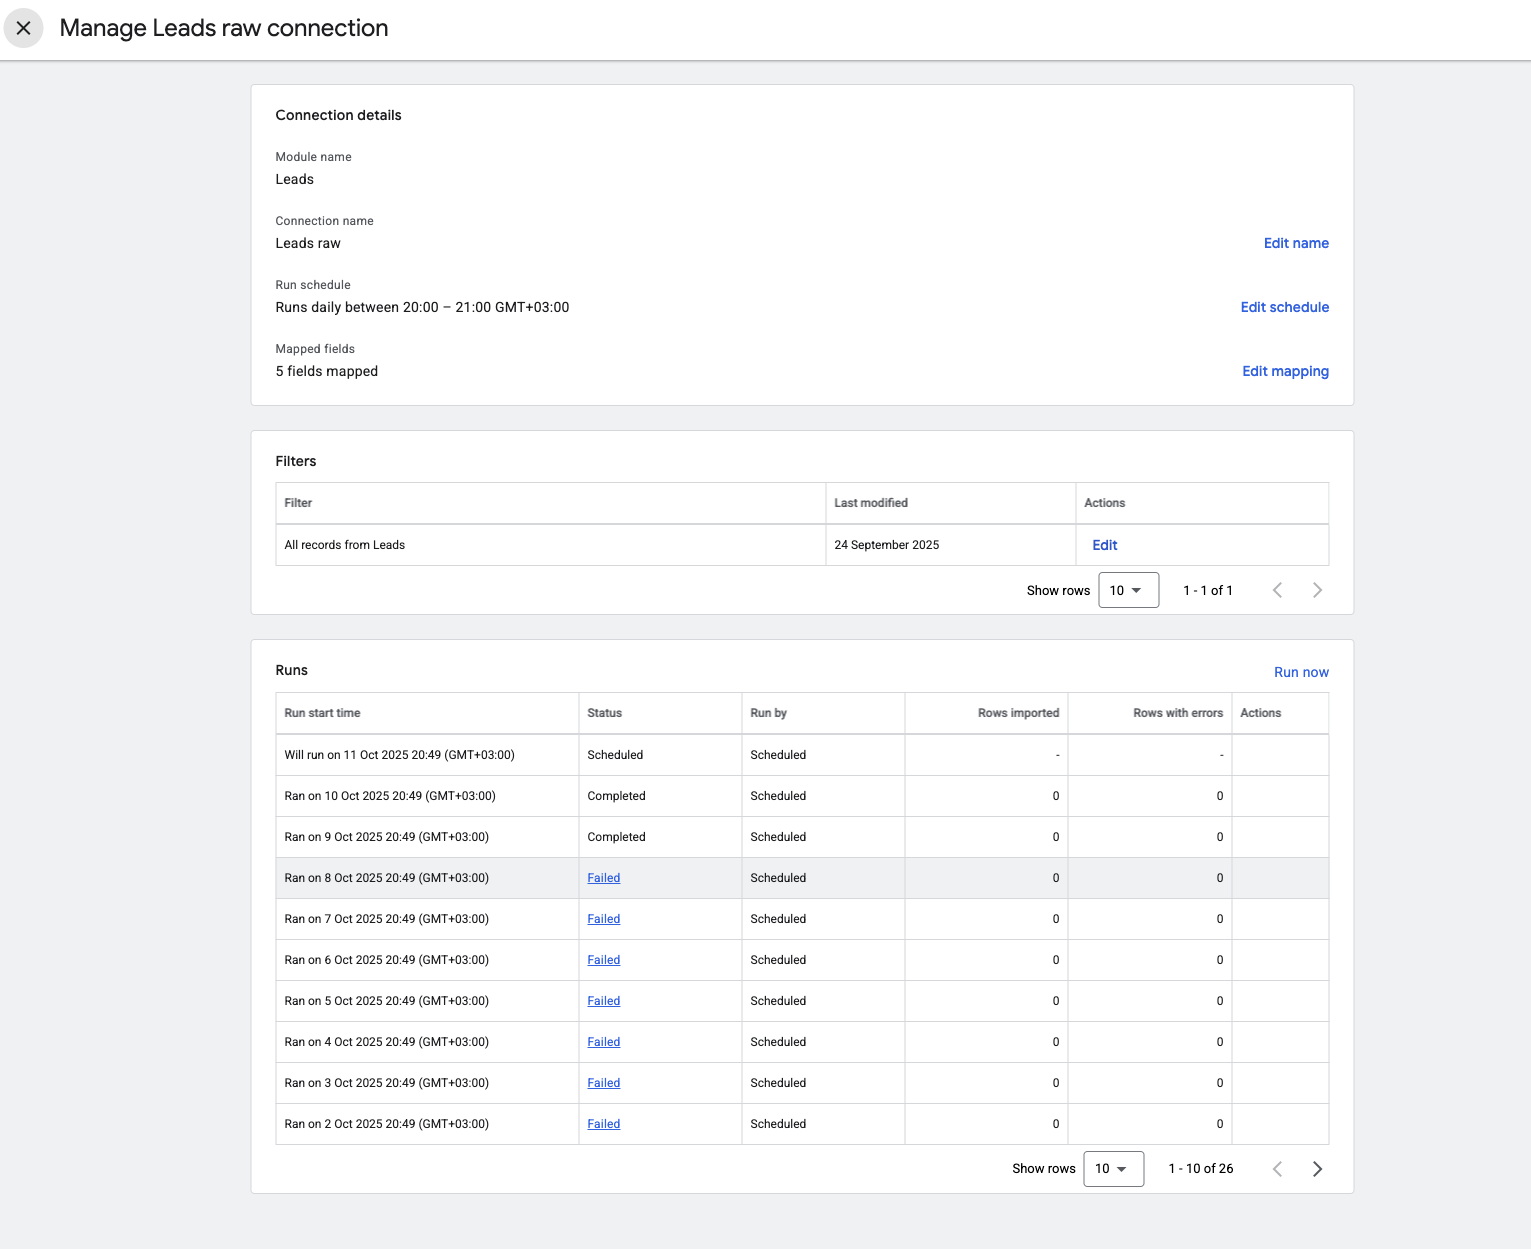Click Edit mapping for mapped fields
This screenshot has height=1249, width=1531.
point(1285,371)
